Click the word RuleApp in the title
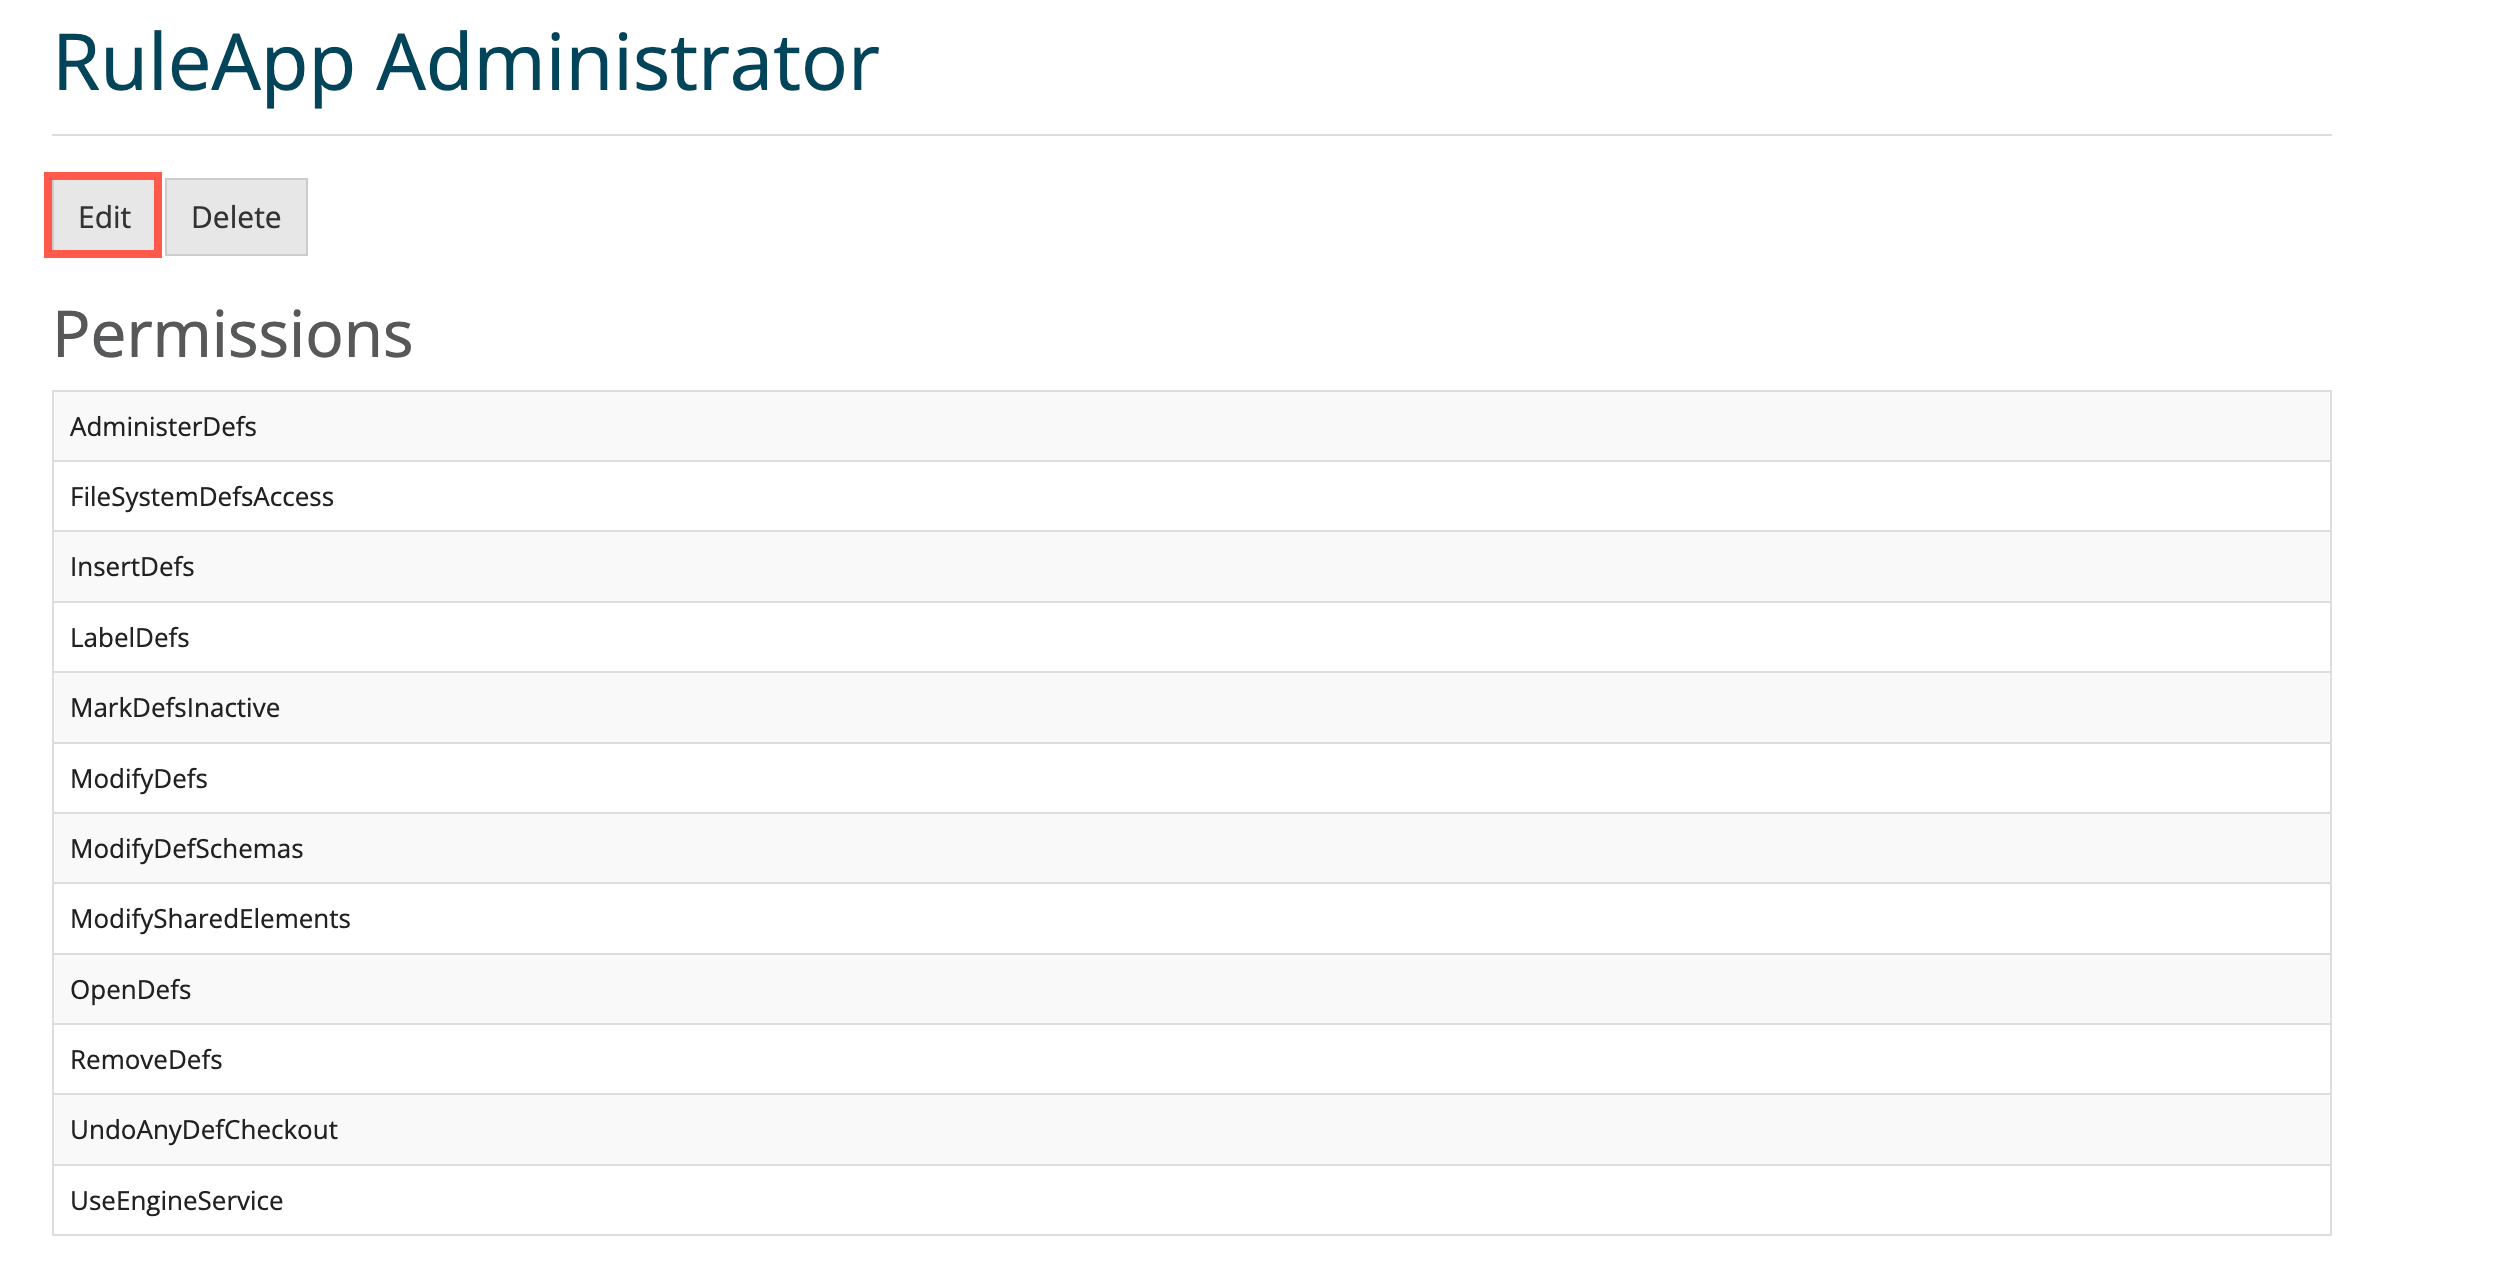Screen dimensions: 2502x1276 [x=204, y=63]
